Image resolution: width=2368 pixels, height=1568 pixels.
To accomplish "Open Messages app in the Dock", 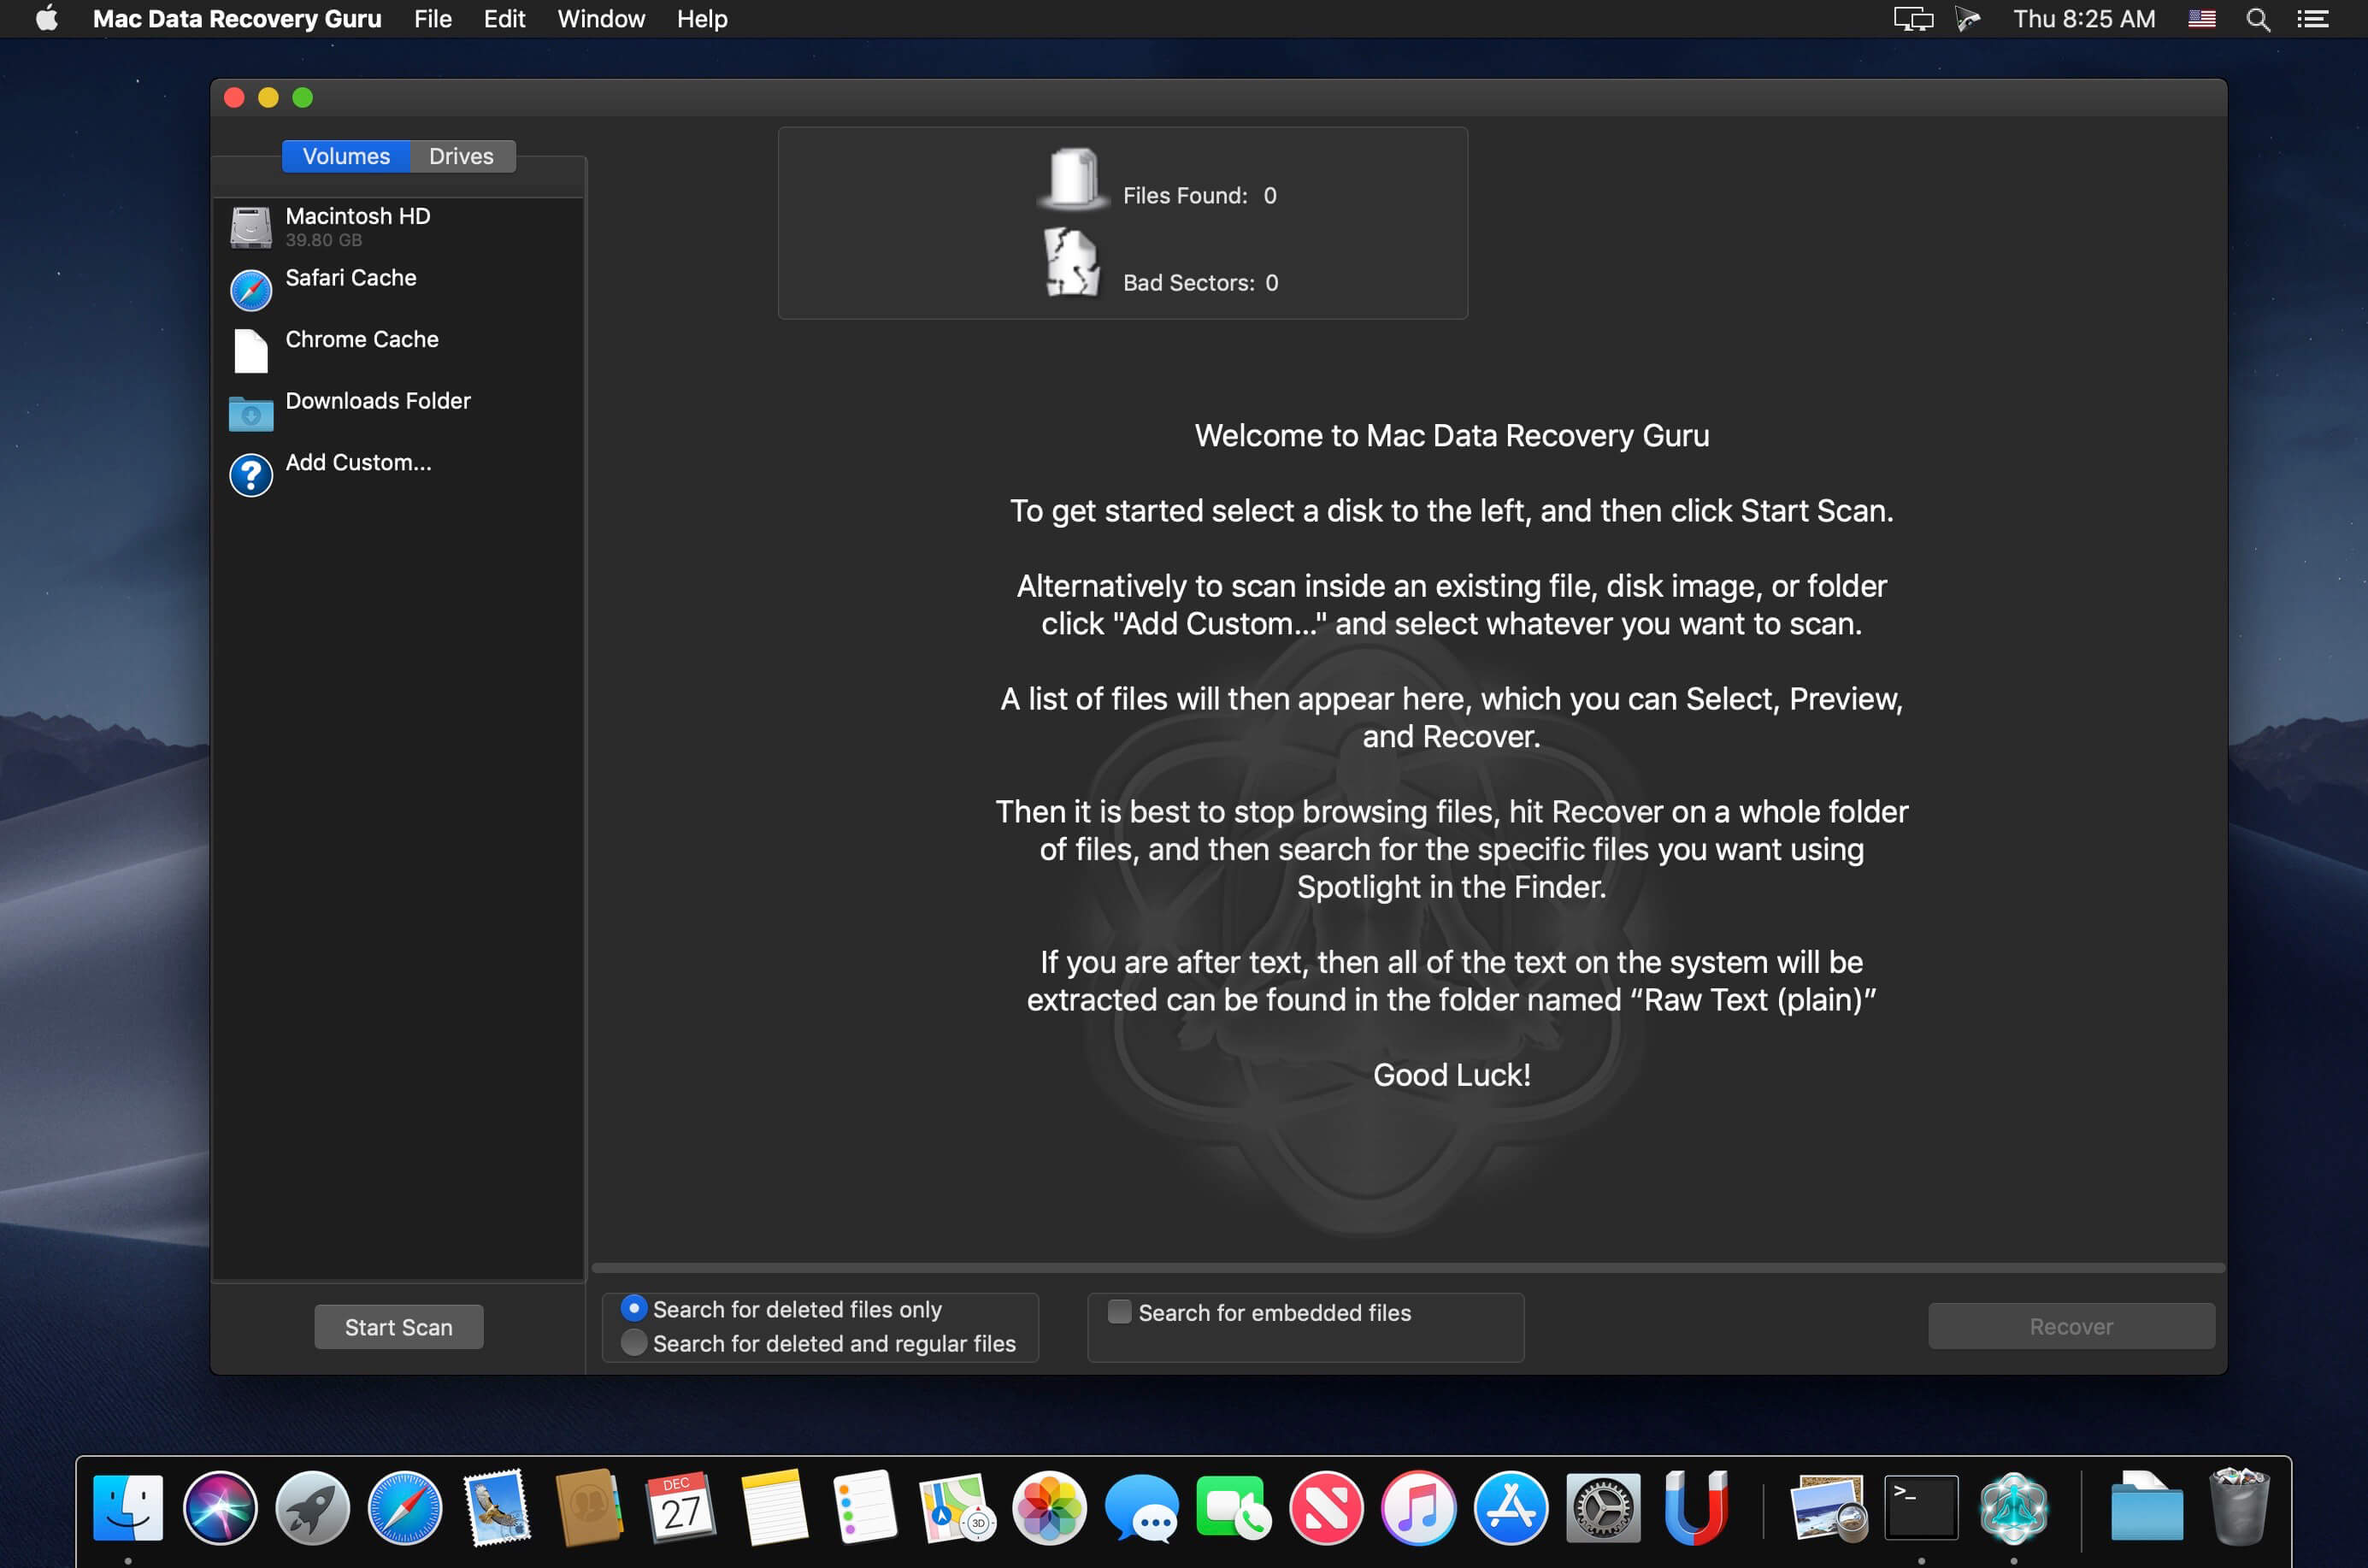I will [1141, 1508].
